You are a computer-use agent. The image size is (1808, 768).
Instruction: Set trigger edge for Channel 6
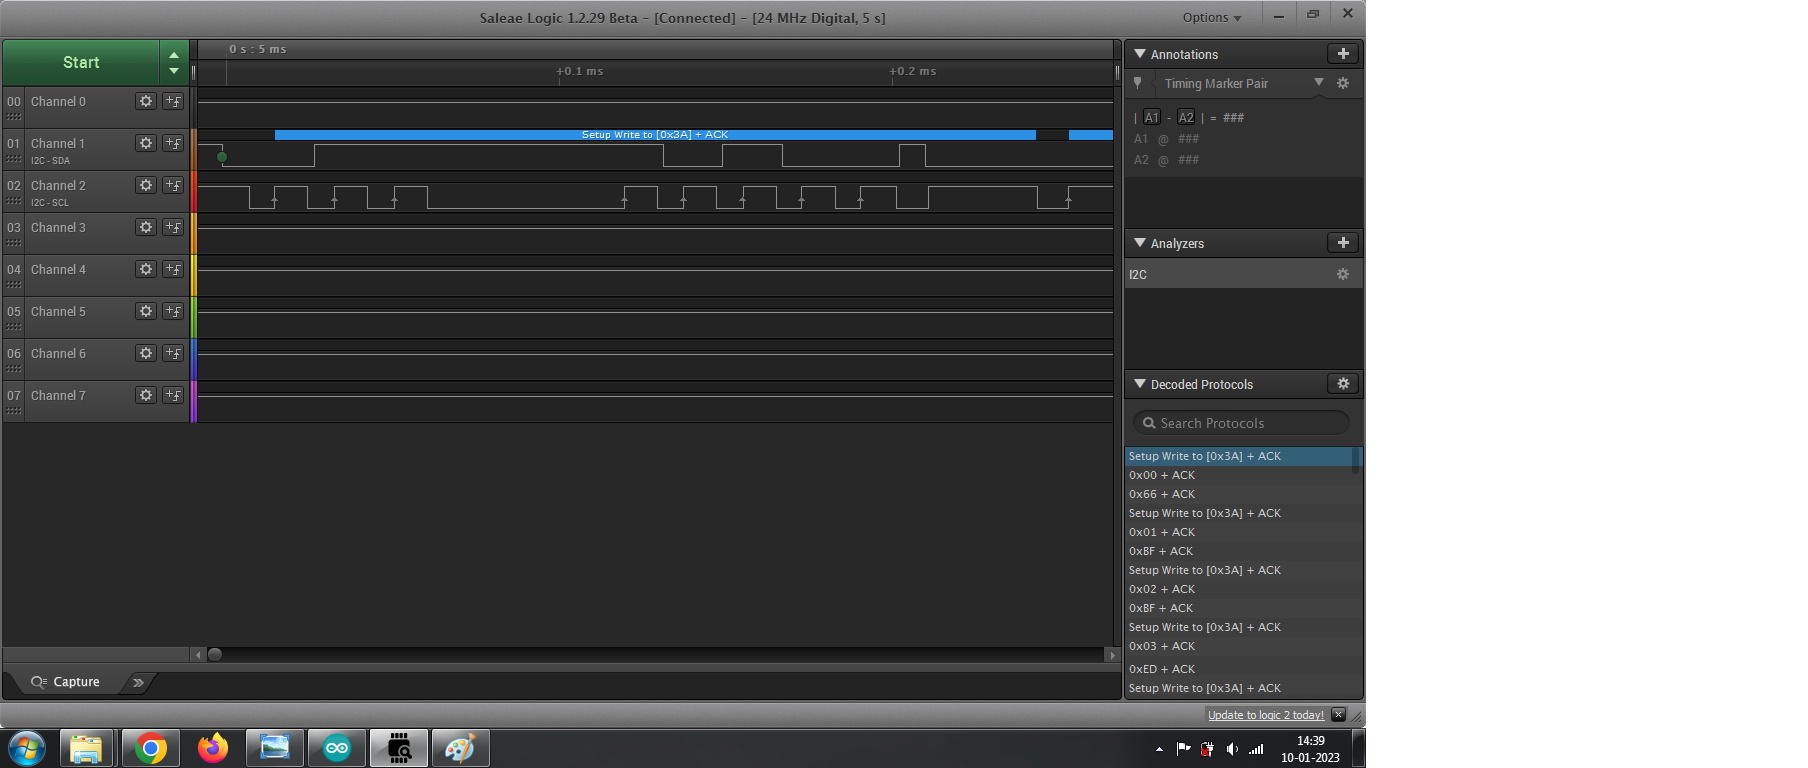[x=173, y=353]
